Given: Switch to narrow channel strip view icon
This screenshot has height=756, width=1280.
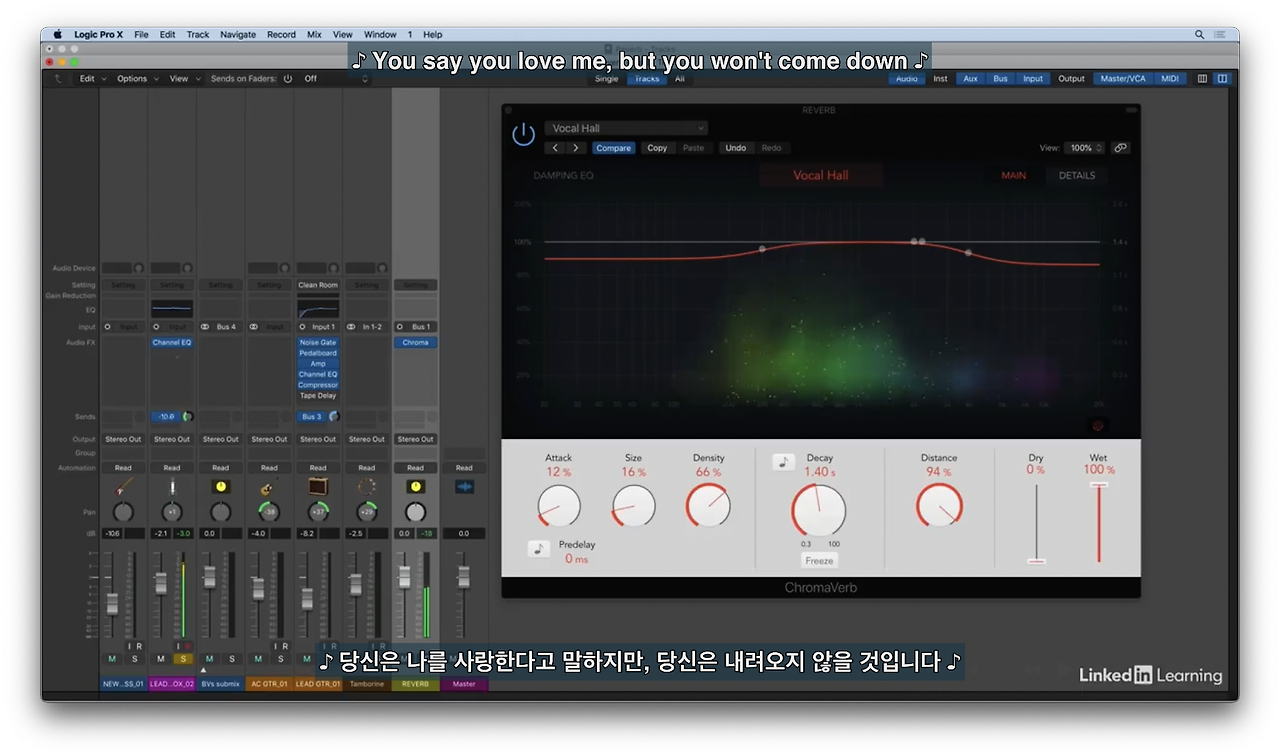Looking at the screenshot, I should pyautogui.click(x=1202, y=79).
